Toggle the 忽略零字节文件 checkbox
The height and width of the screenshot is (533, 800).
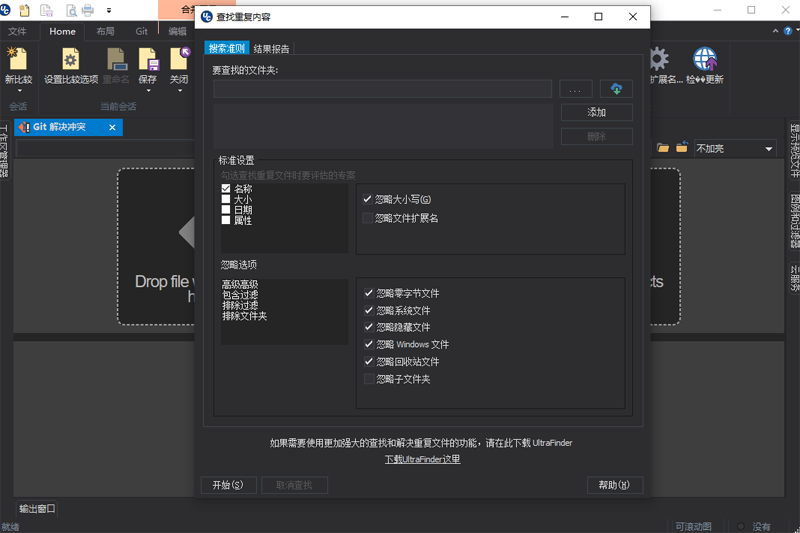[x=369, y=293]
